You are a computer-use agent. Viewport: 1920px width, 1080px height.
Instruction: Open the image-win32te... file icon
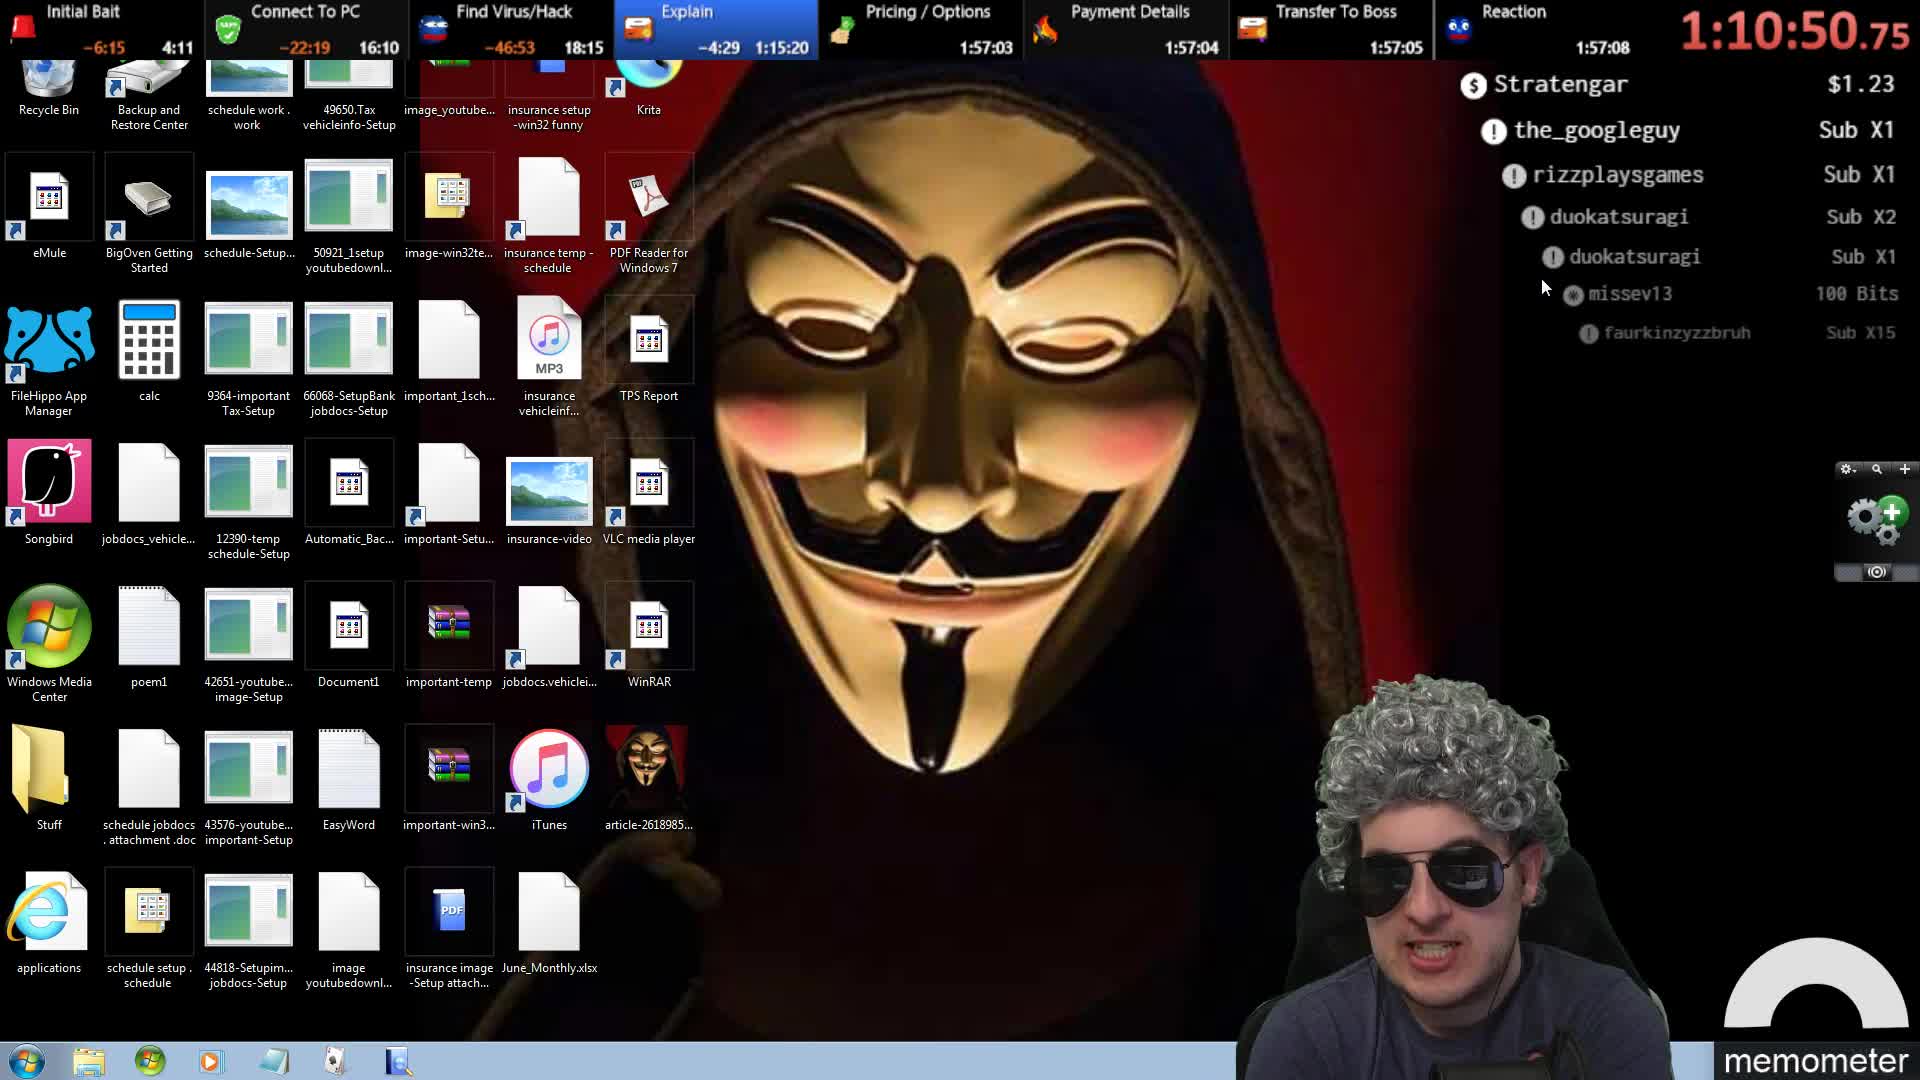tap(449, 197)
